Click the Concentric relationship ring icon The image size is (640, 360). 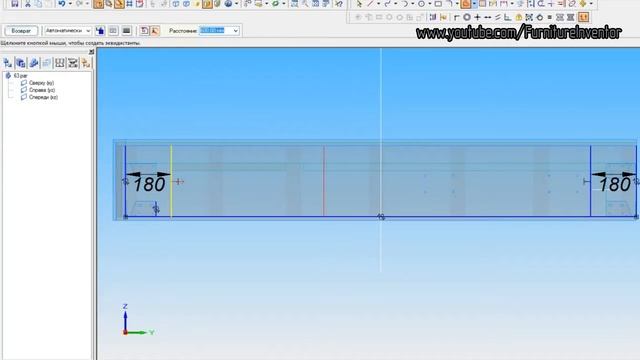[x=467, y=17]
